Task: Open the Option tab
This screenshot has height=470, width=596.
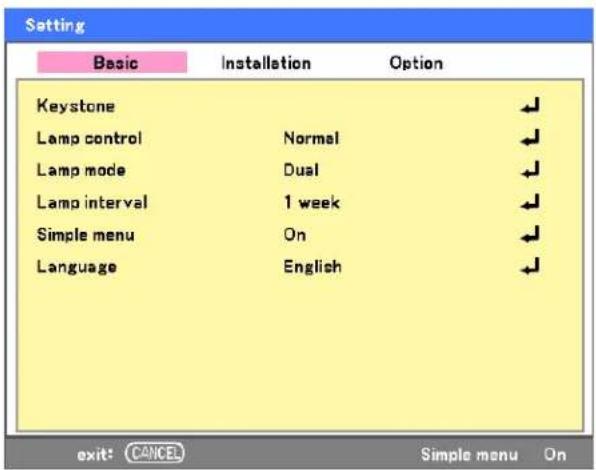Action: click(416, 63)
